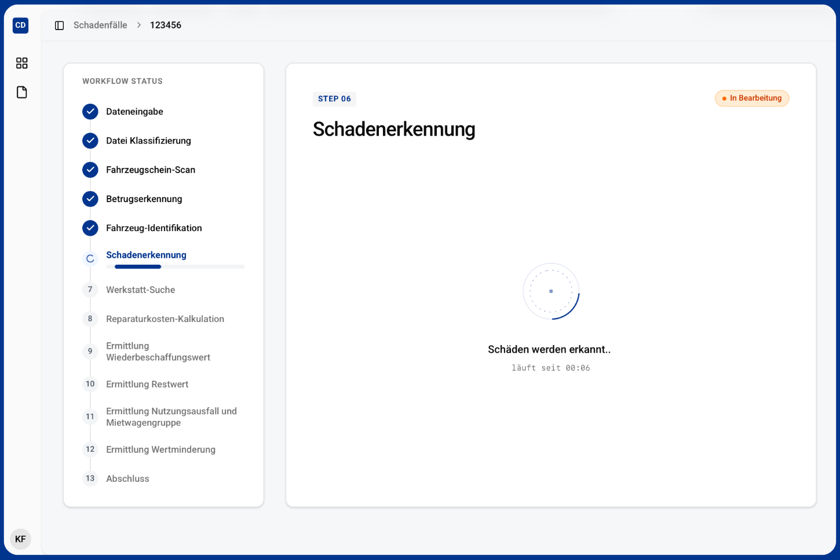
Task: Click the CD logo icon
Action: pos(20,25)
